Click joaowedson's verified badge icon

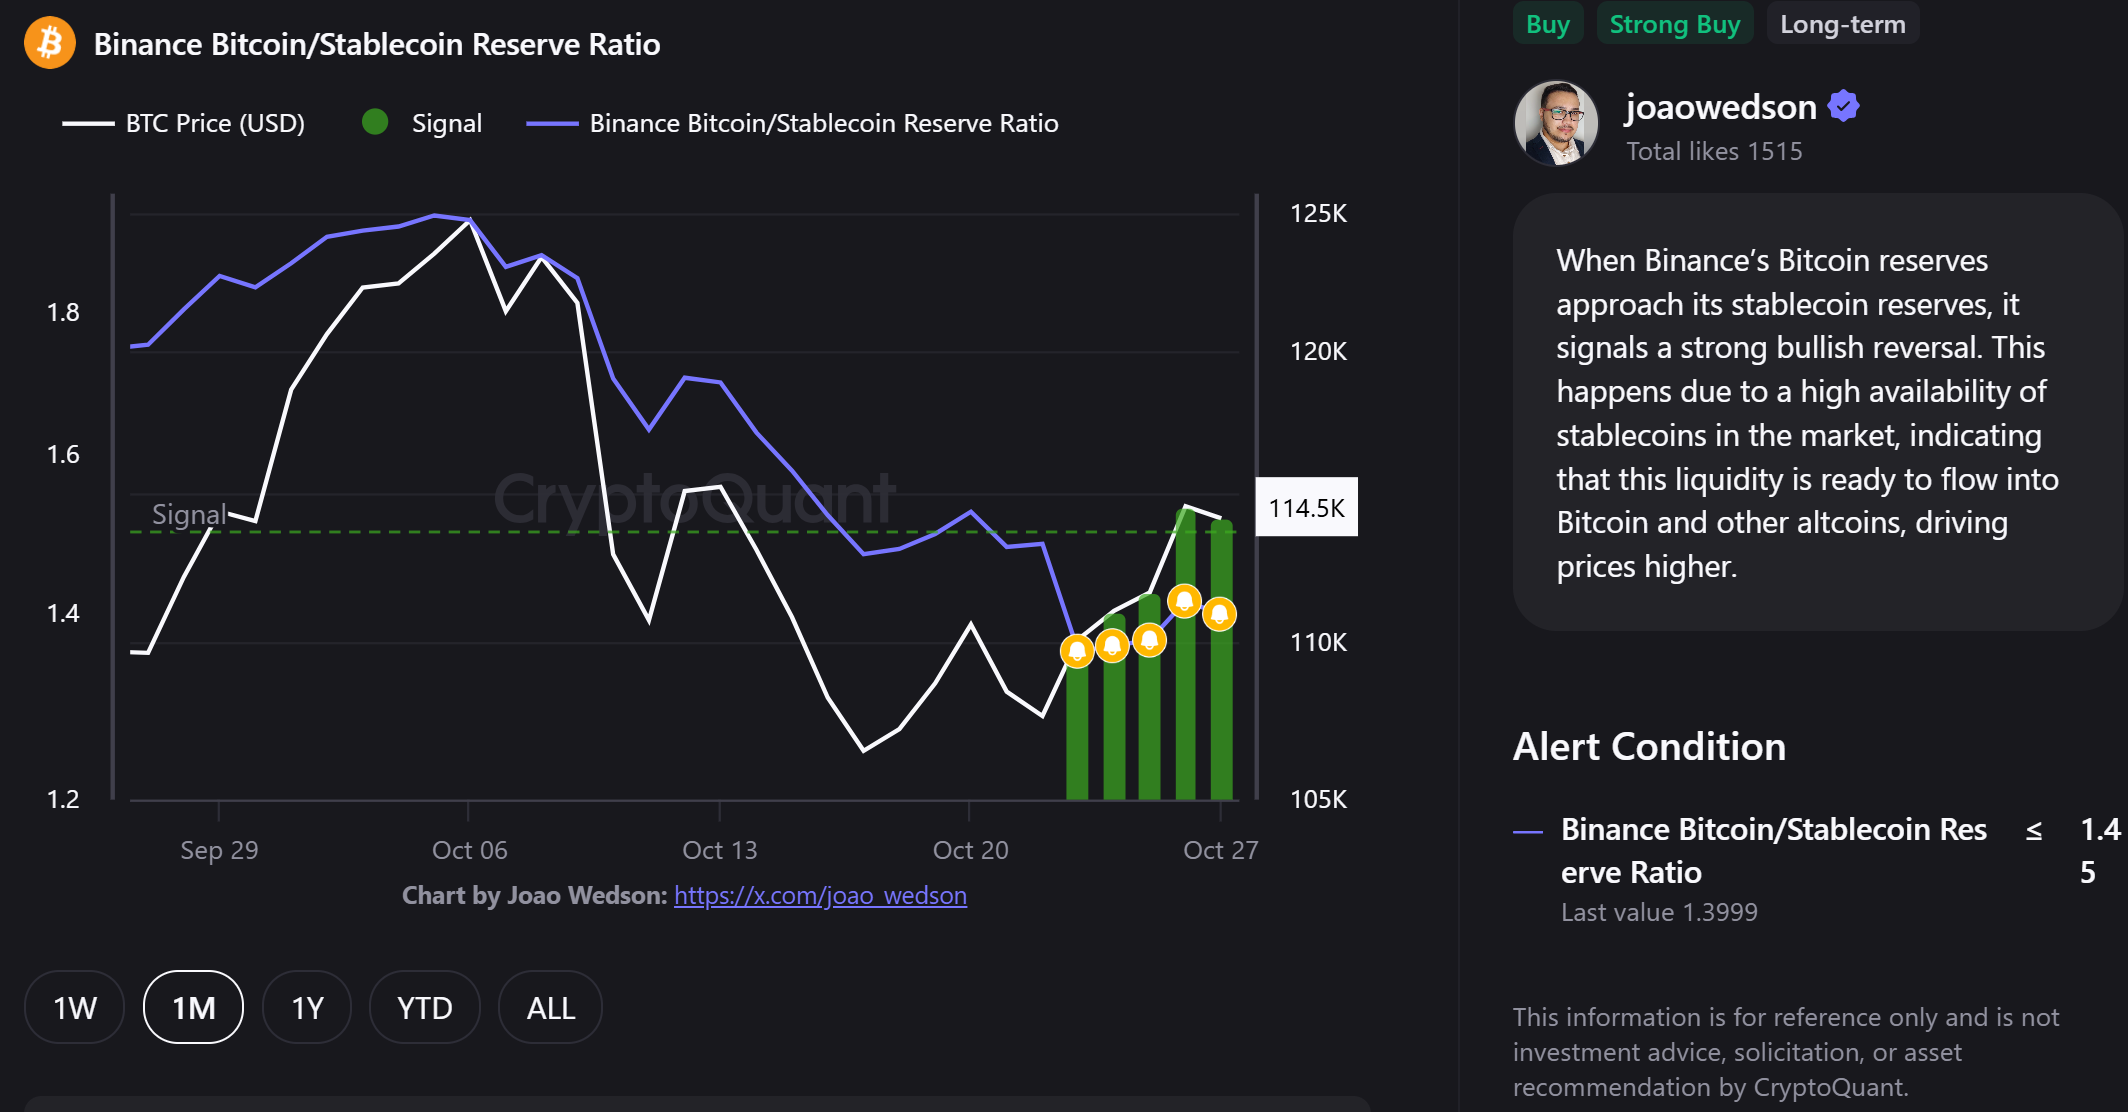(x=1843, y=106)
